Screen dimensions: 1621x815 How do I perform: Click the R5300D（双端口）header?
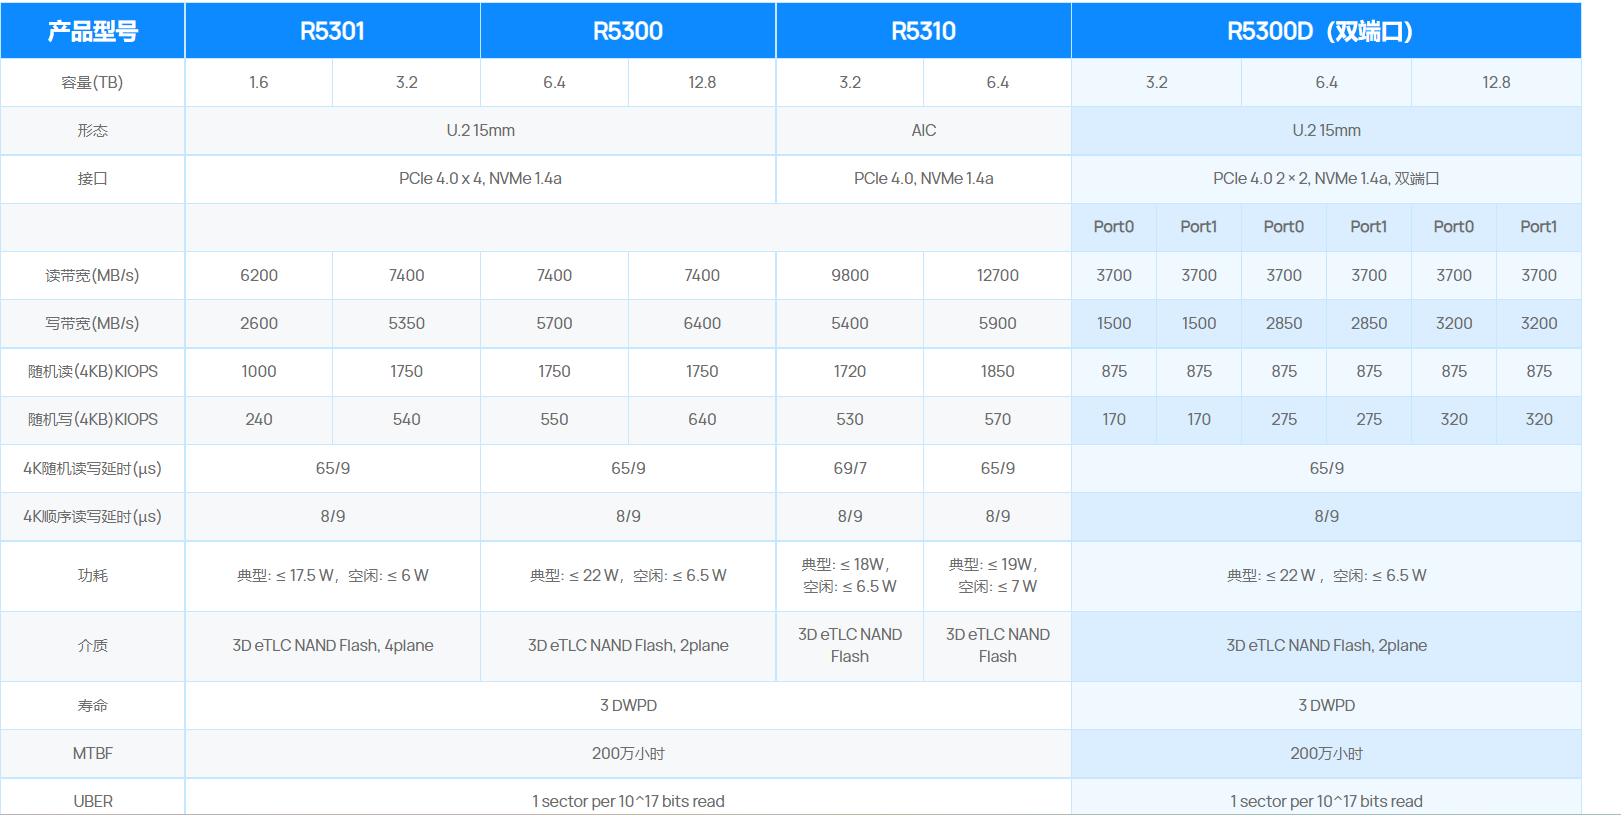coord(1325,31)
